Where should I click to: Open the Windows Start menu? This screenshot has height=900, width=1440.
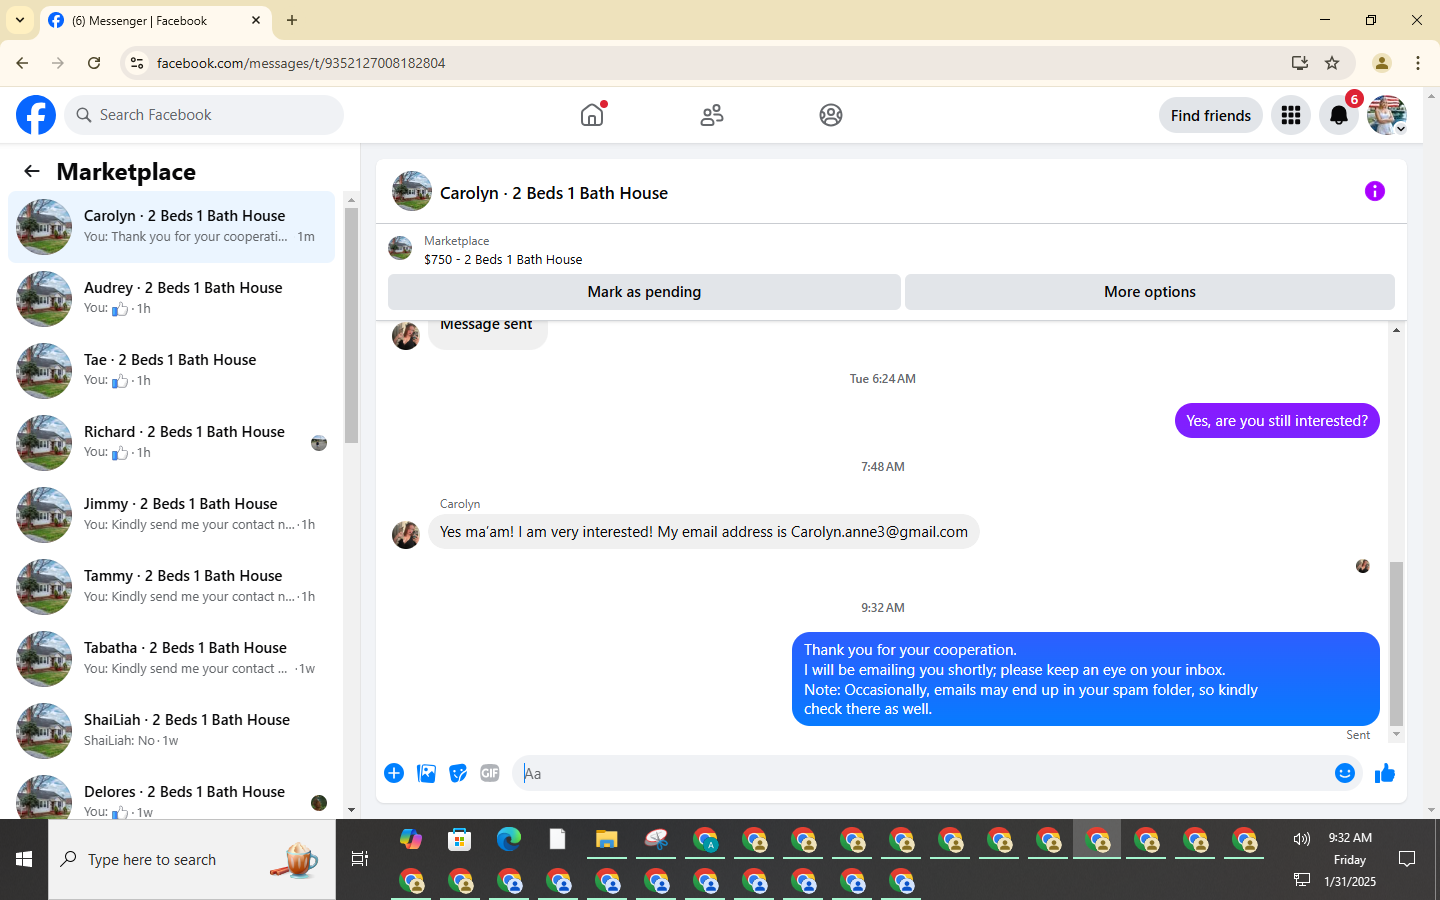coord(24,859)
